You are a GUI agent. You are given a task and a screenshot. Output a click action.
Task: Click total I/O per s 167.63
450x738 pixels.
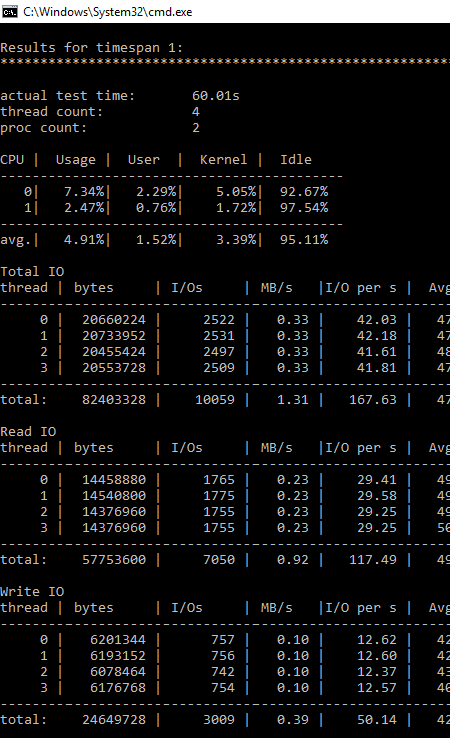point(373,400)
